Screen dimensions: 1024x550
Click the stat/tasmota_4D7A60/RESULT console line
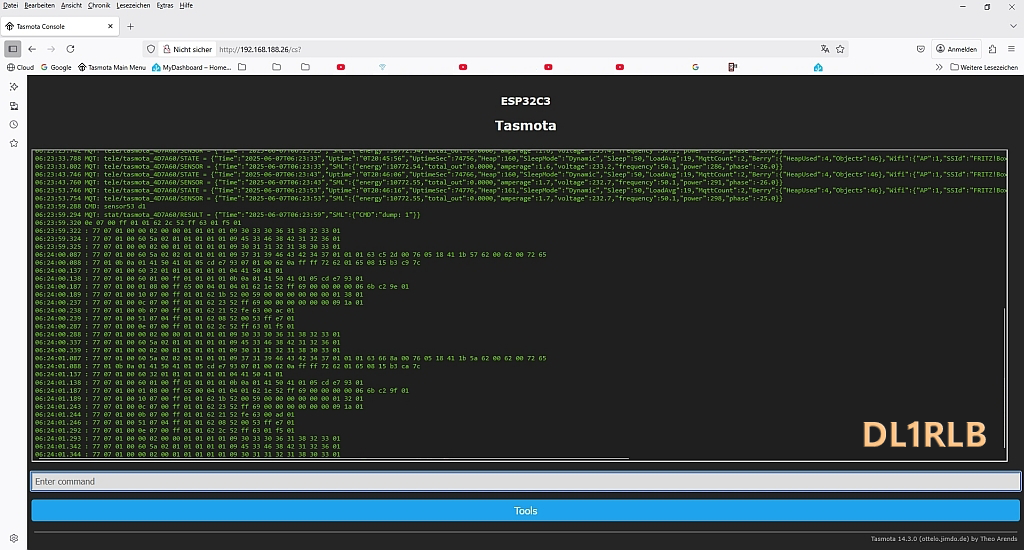pos(227,214)
